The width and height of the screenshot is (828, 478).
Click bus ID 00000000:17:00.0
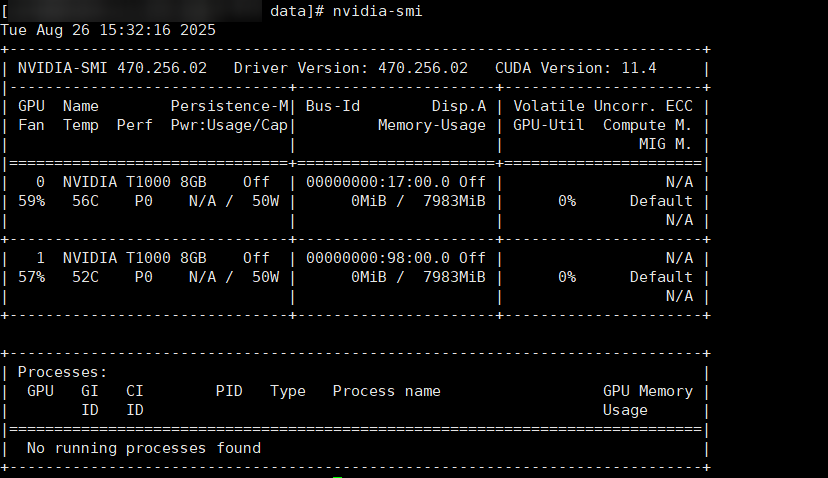tap(378, 182)
